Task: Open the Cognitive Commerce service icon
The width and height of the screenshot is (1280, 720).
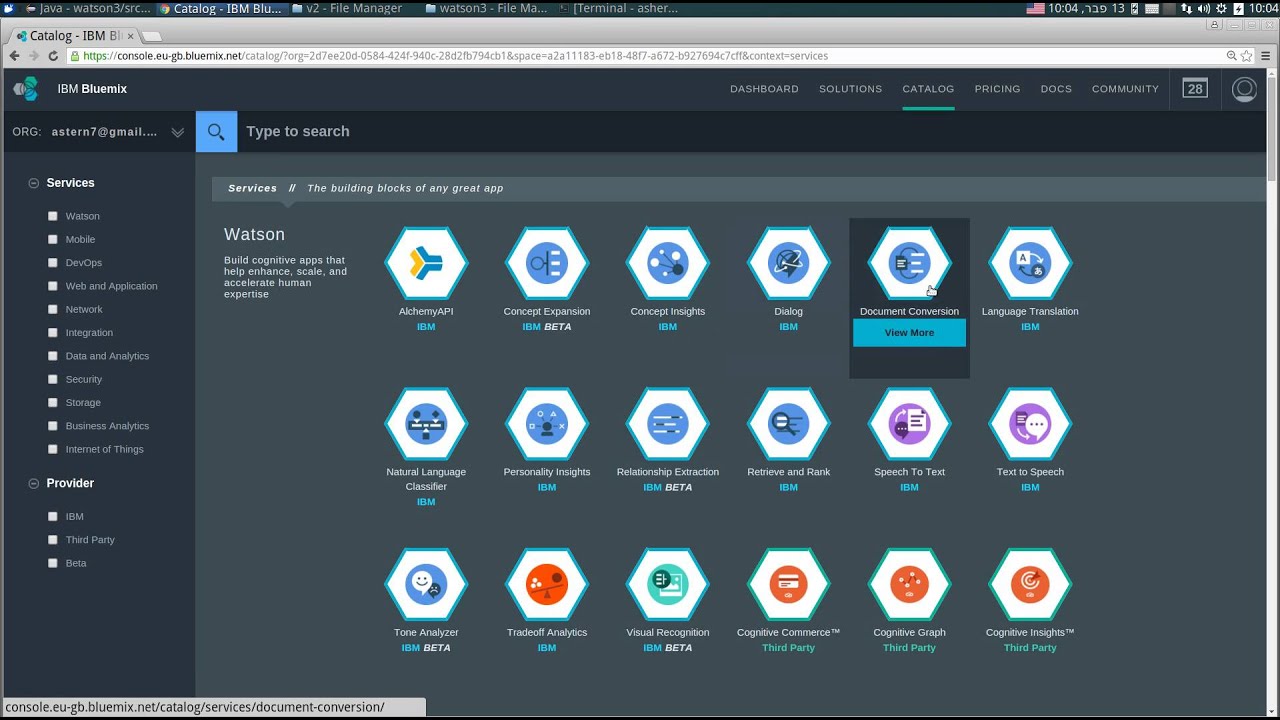Action: 788,584
